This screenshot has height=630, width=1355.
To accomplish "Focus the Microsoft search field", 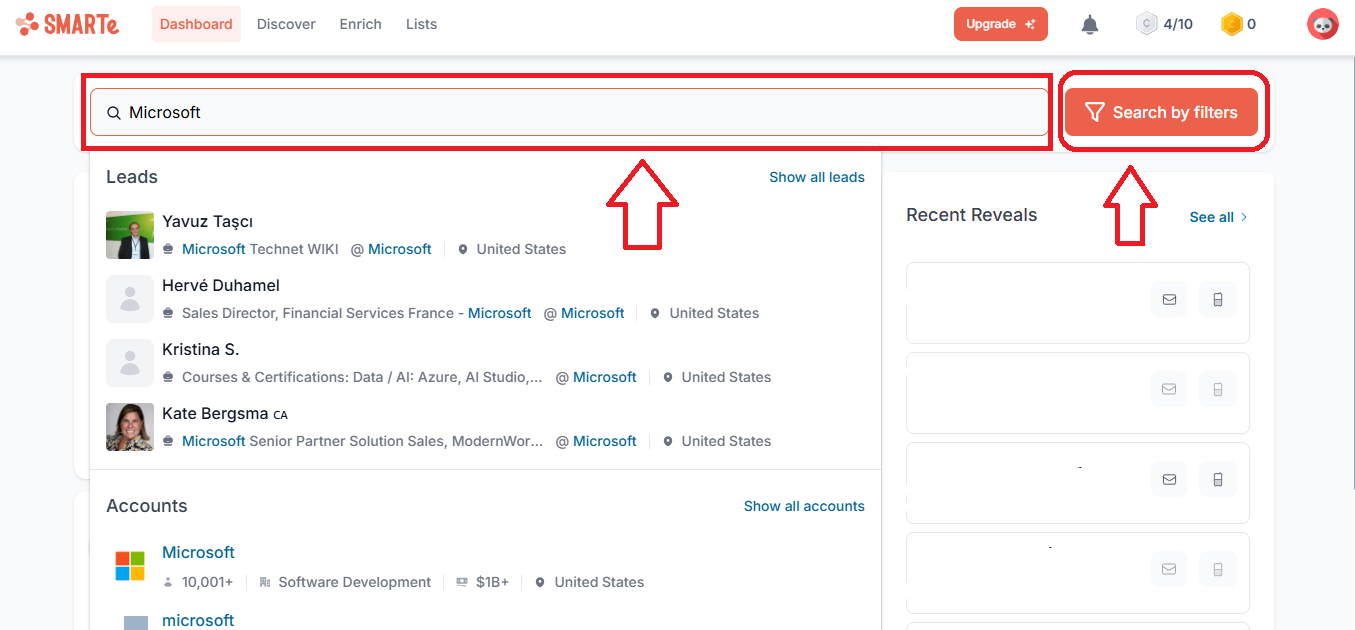I will tap(569, 112).
